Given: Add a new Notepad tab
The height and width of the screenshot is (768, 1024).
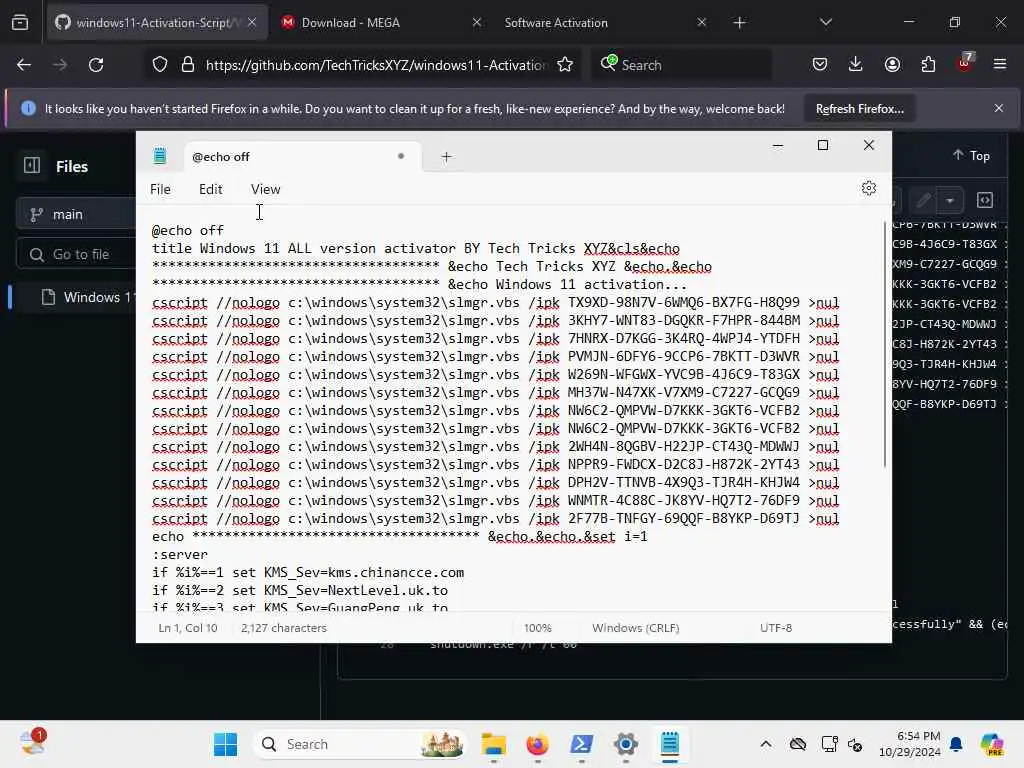Looking at the screenshot, I should tap(446, 157).
